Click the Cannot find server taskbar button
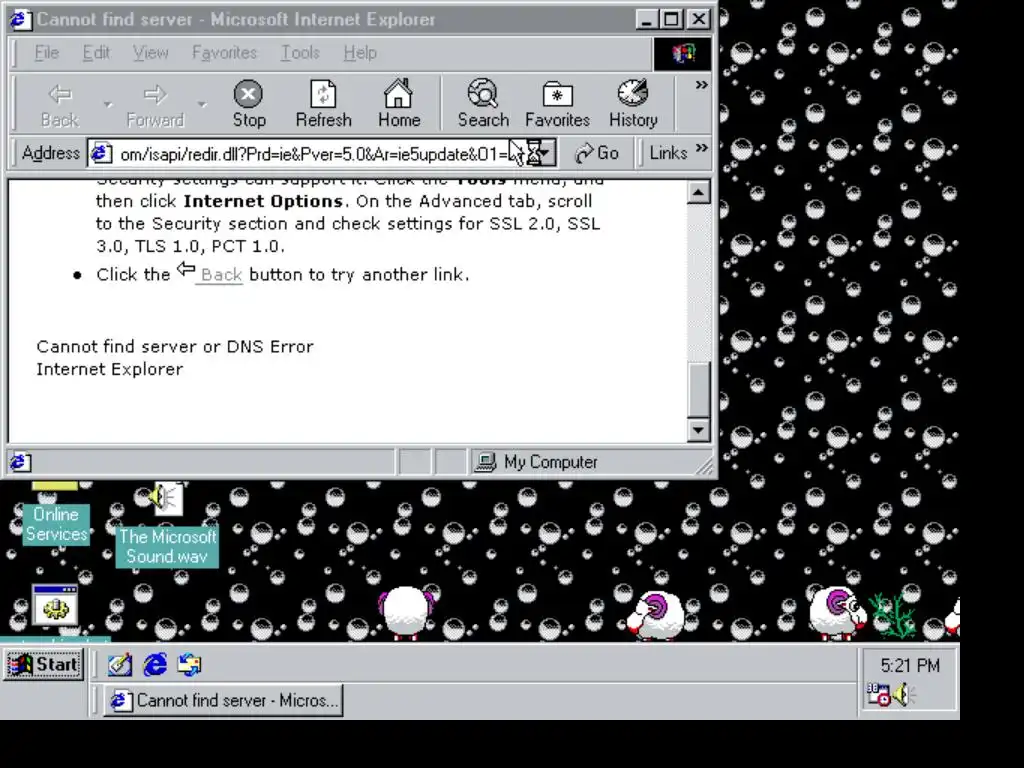Viewport: 1024px width, 768px height. coord(223,700)
